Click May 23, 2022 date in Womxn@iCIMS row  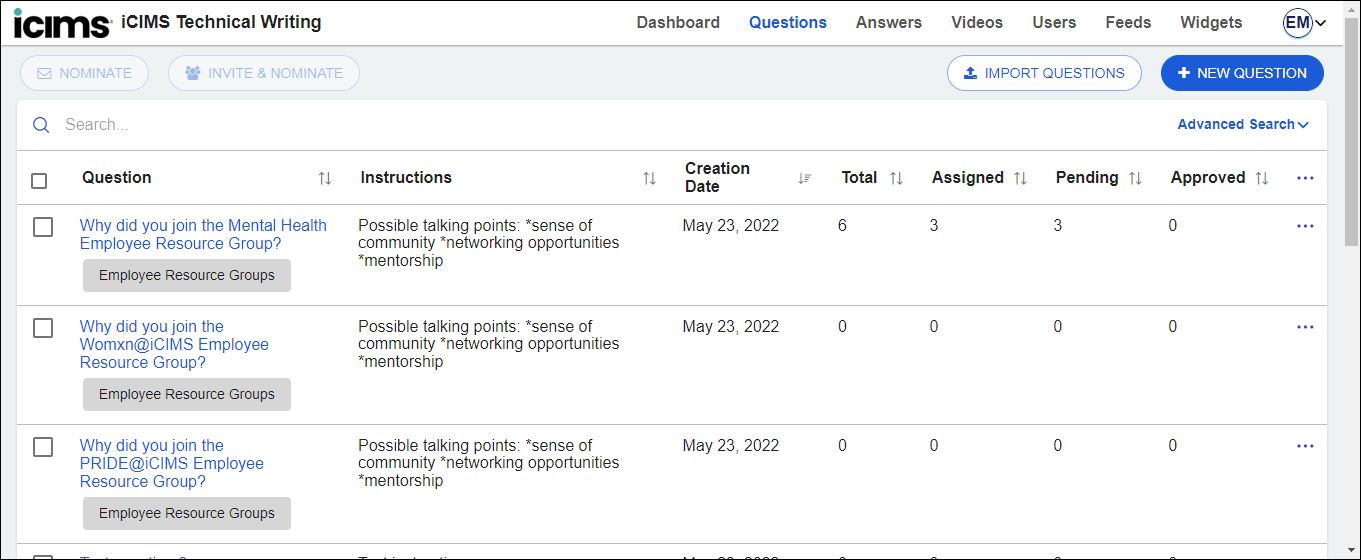(731, 327)
